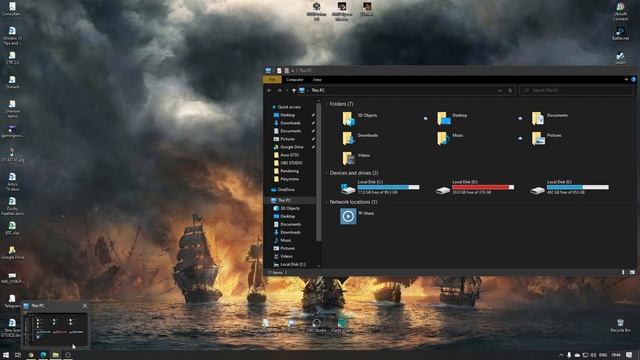Expand the ribbon with the chevron

626,79
